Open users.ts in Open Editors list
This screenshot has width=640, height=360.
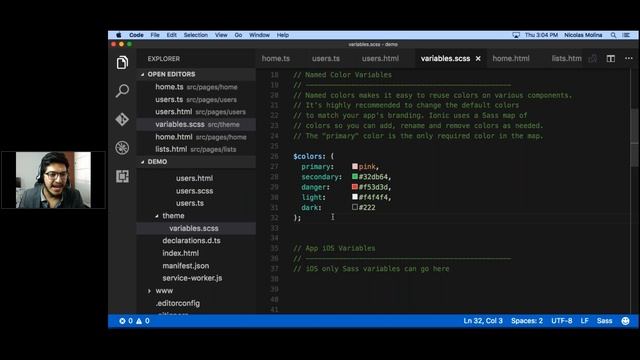pos(196,100)
